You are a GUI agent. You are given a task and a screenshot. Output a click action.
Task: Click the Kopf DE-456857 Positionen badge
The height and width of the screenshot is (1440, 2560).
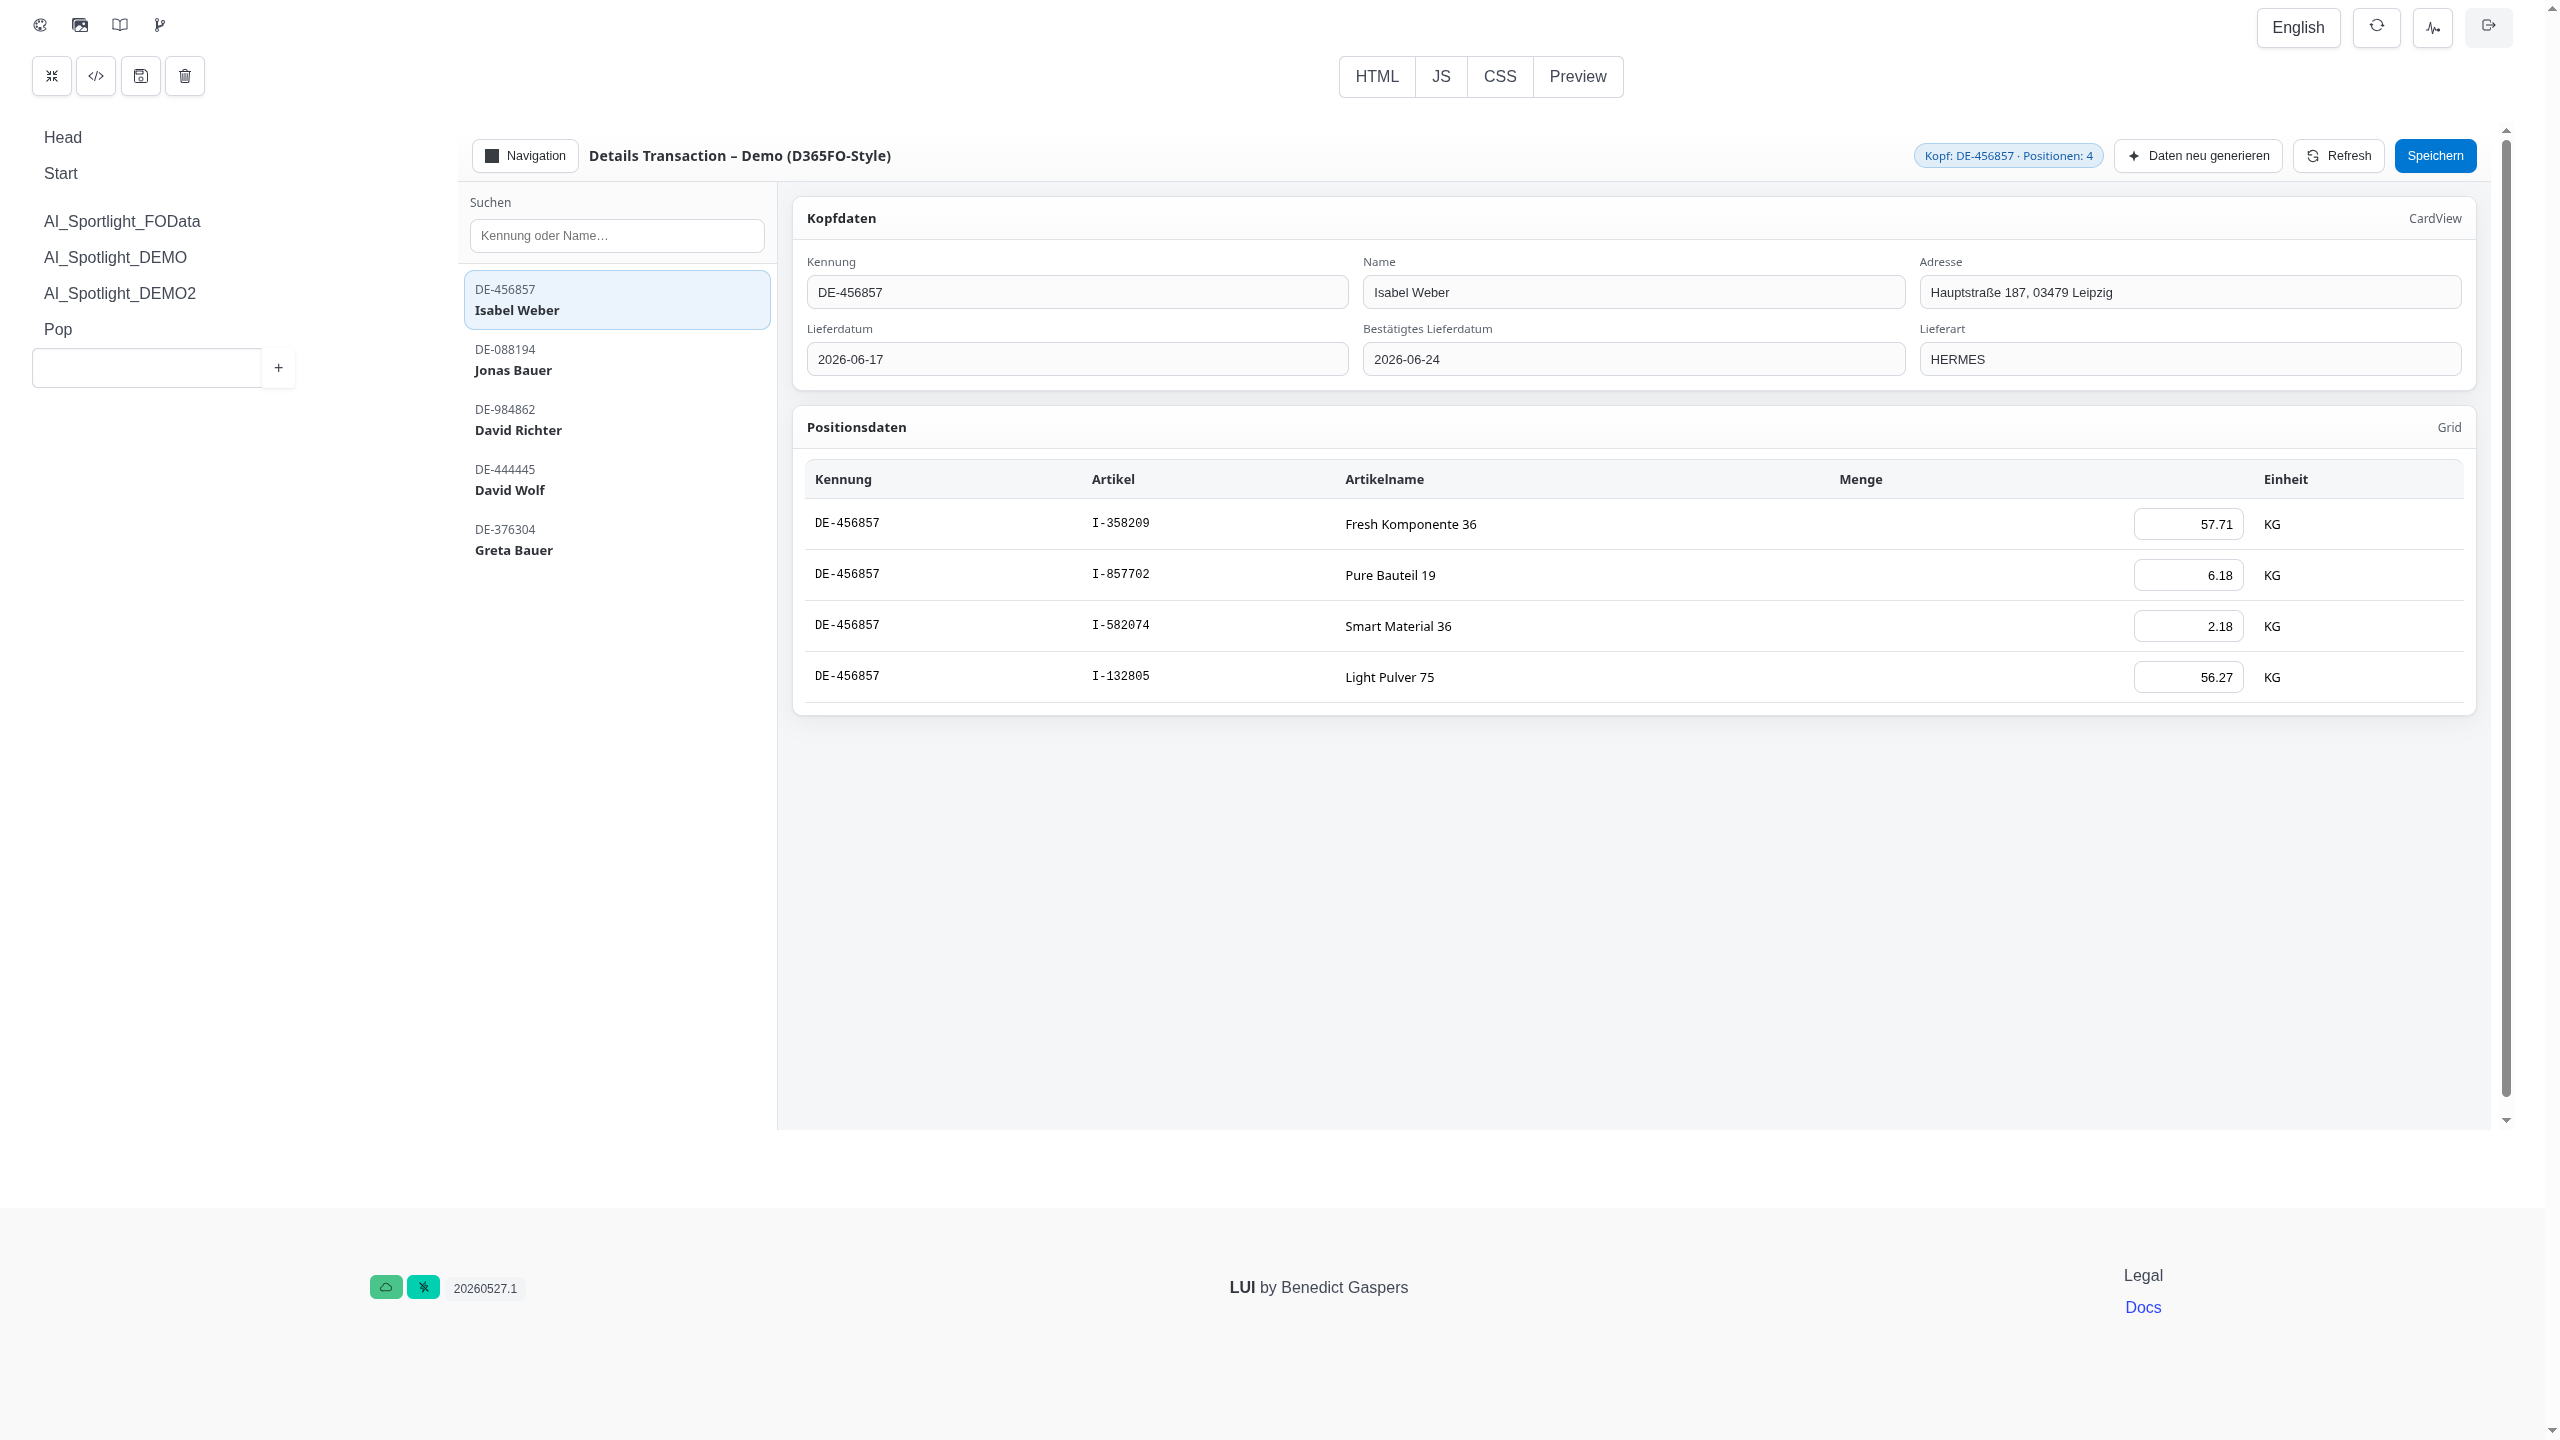2009,156
